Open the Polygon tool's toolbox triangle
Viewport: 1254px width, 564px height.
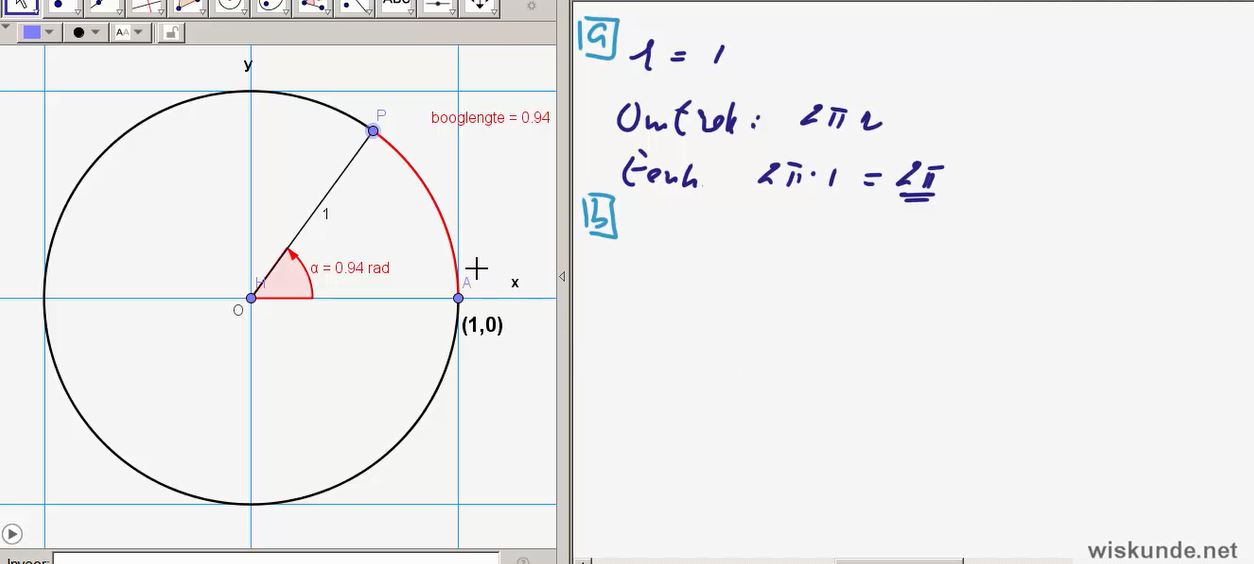coord(201,12)
